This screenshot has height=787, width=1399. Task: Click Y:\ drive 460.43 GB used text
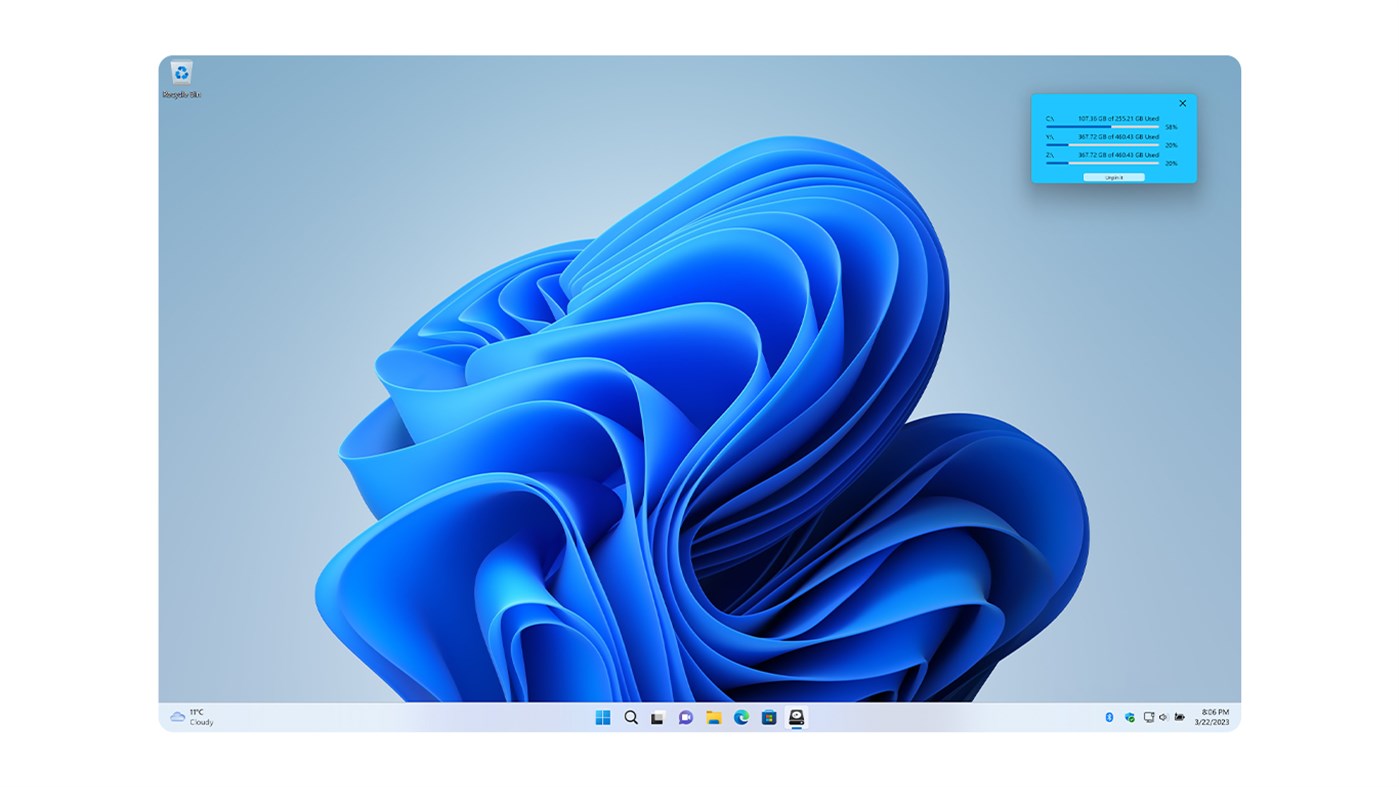coord(1119,137)
